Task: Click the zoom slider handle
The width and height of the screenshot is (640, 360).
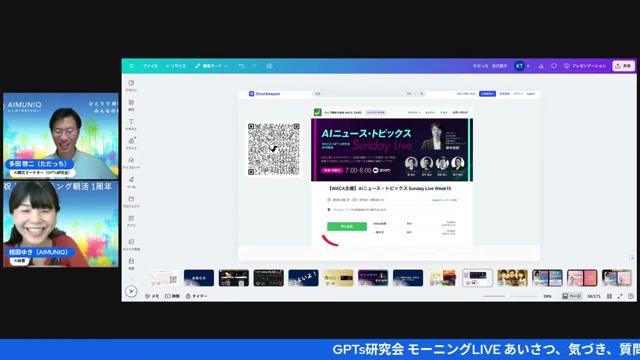Action: point(507,296)
